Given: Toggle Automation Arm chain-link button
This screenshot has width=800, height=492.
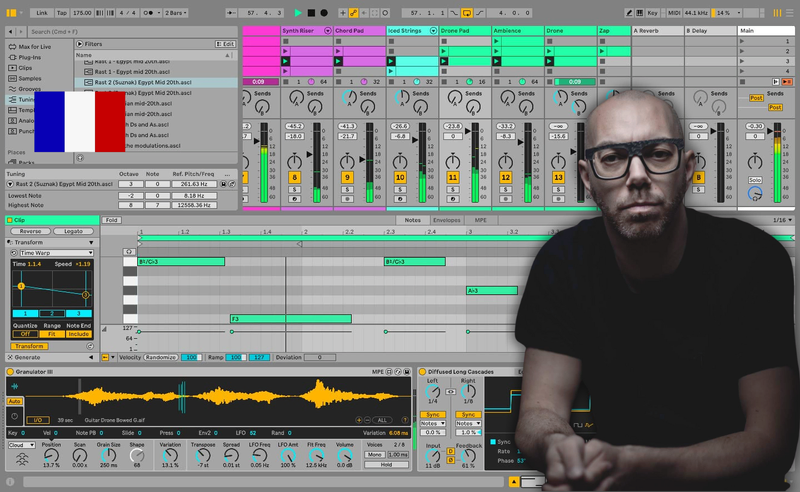Looking at the screenshot, I should [x=353, y=13].
